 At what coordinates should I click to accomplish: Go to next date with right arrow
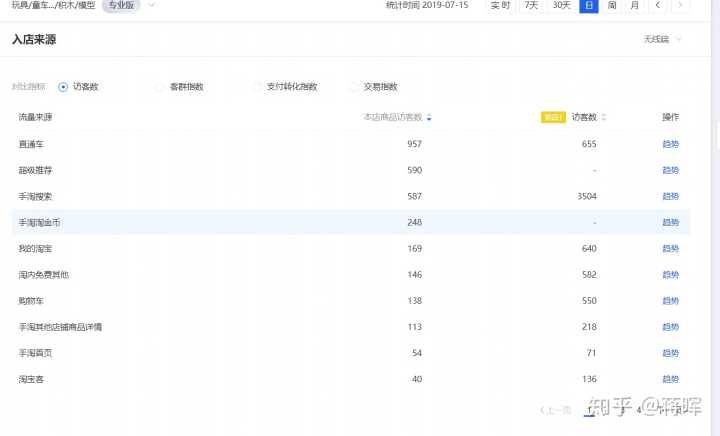tap(681, 6)
